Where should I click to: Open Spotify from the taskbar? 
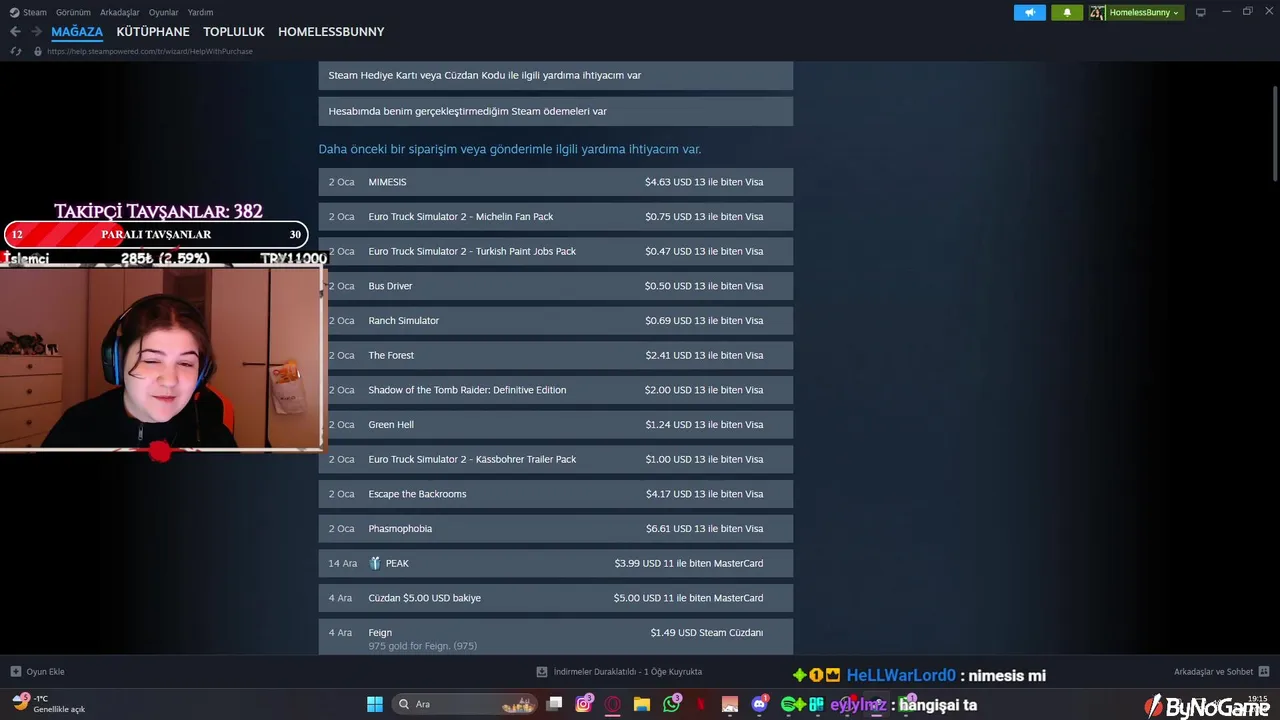[788, 704]
